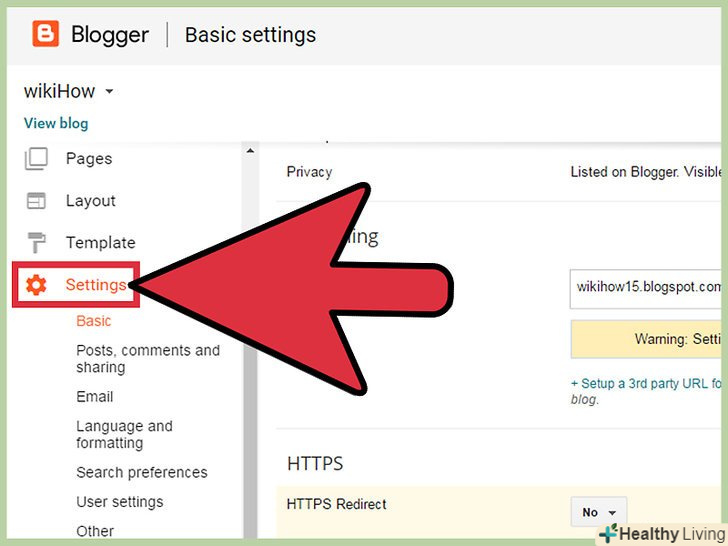Open User settings submenu
This screenshot has height=546, width=728.
[120, 502]
